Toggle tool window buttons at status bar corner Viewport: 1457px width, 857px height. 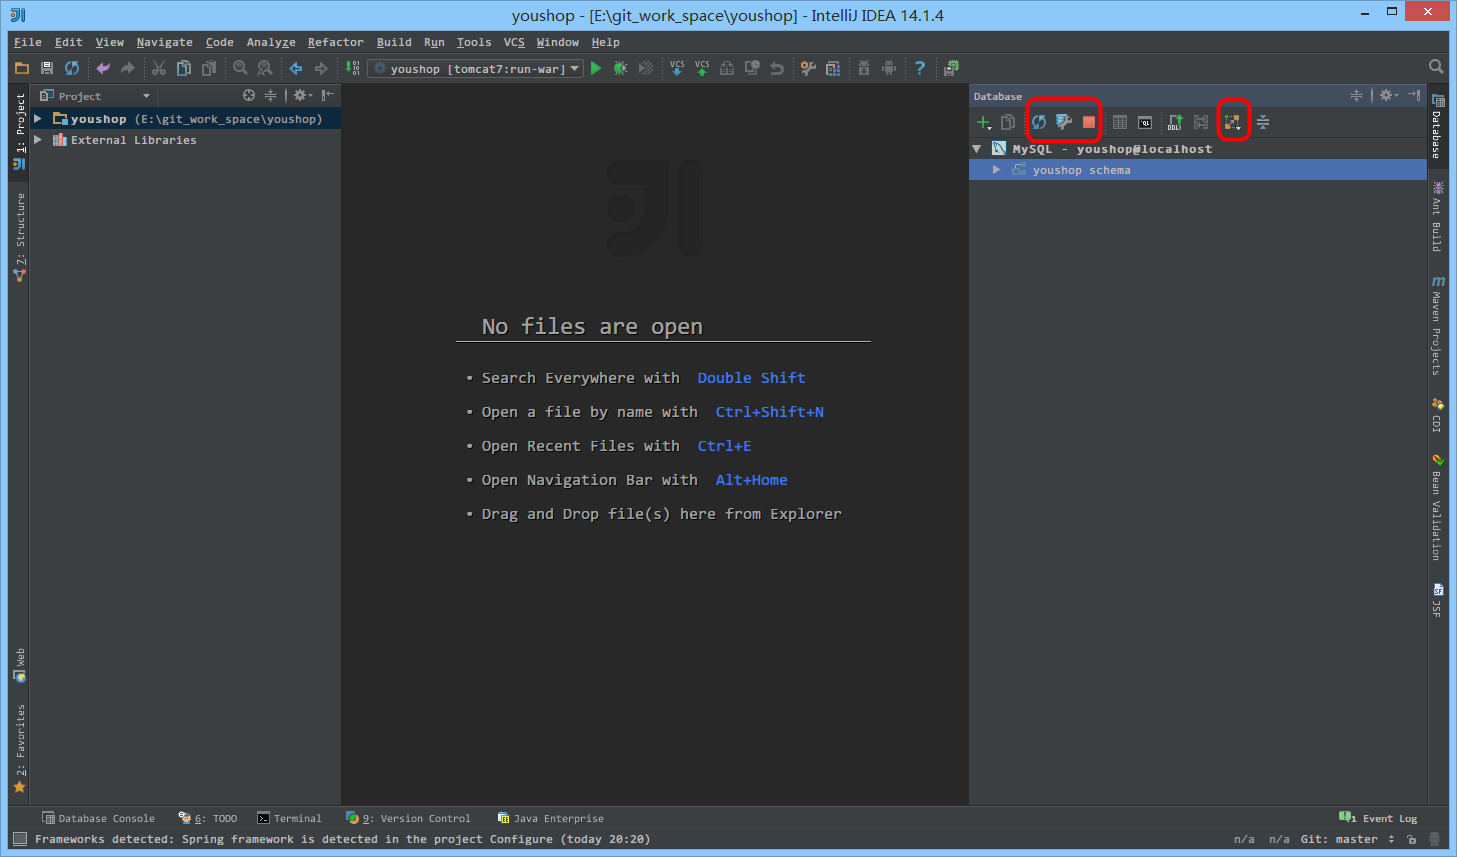coord(19,839)
